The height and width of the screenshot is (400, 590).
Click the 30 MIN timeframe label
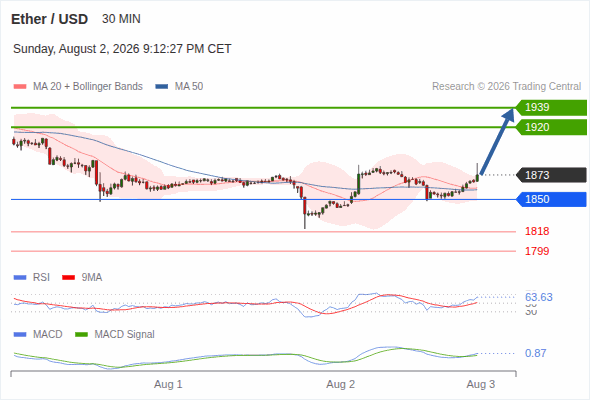point(121,19)
